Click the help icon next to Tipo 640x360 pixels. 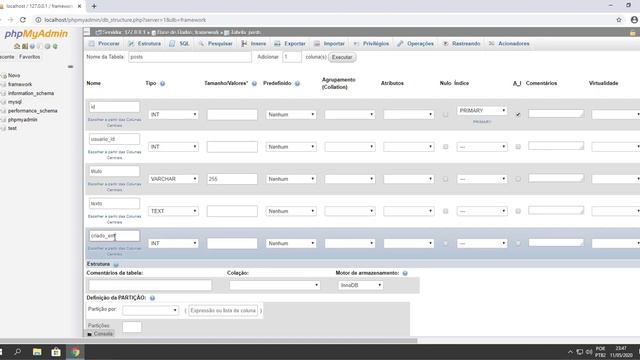pos(162,83)
